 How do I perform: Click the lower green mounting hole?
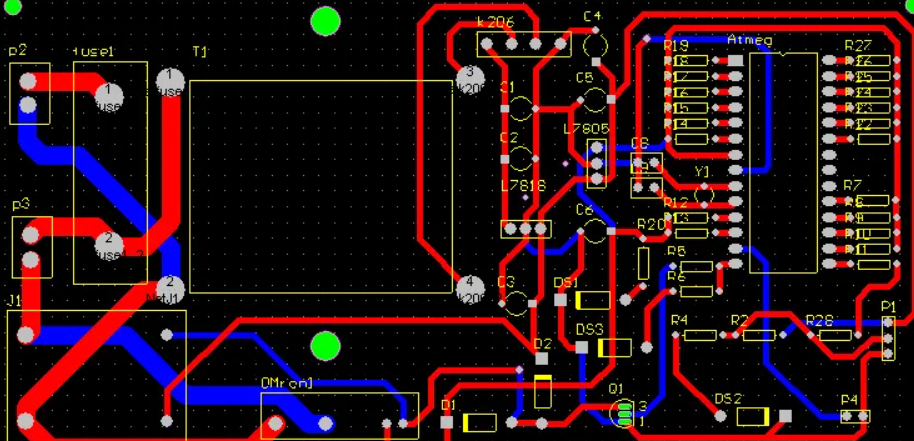(325, 346)
